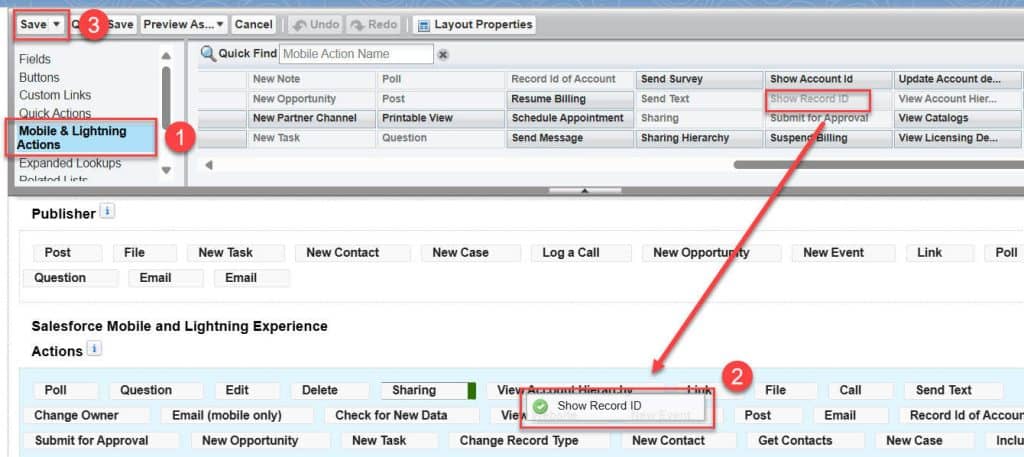Select Fields in the palette list

[x=35, y=59]
